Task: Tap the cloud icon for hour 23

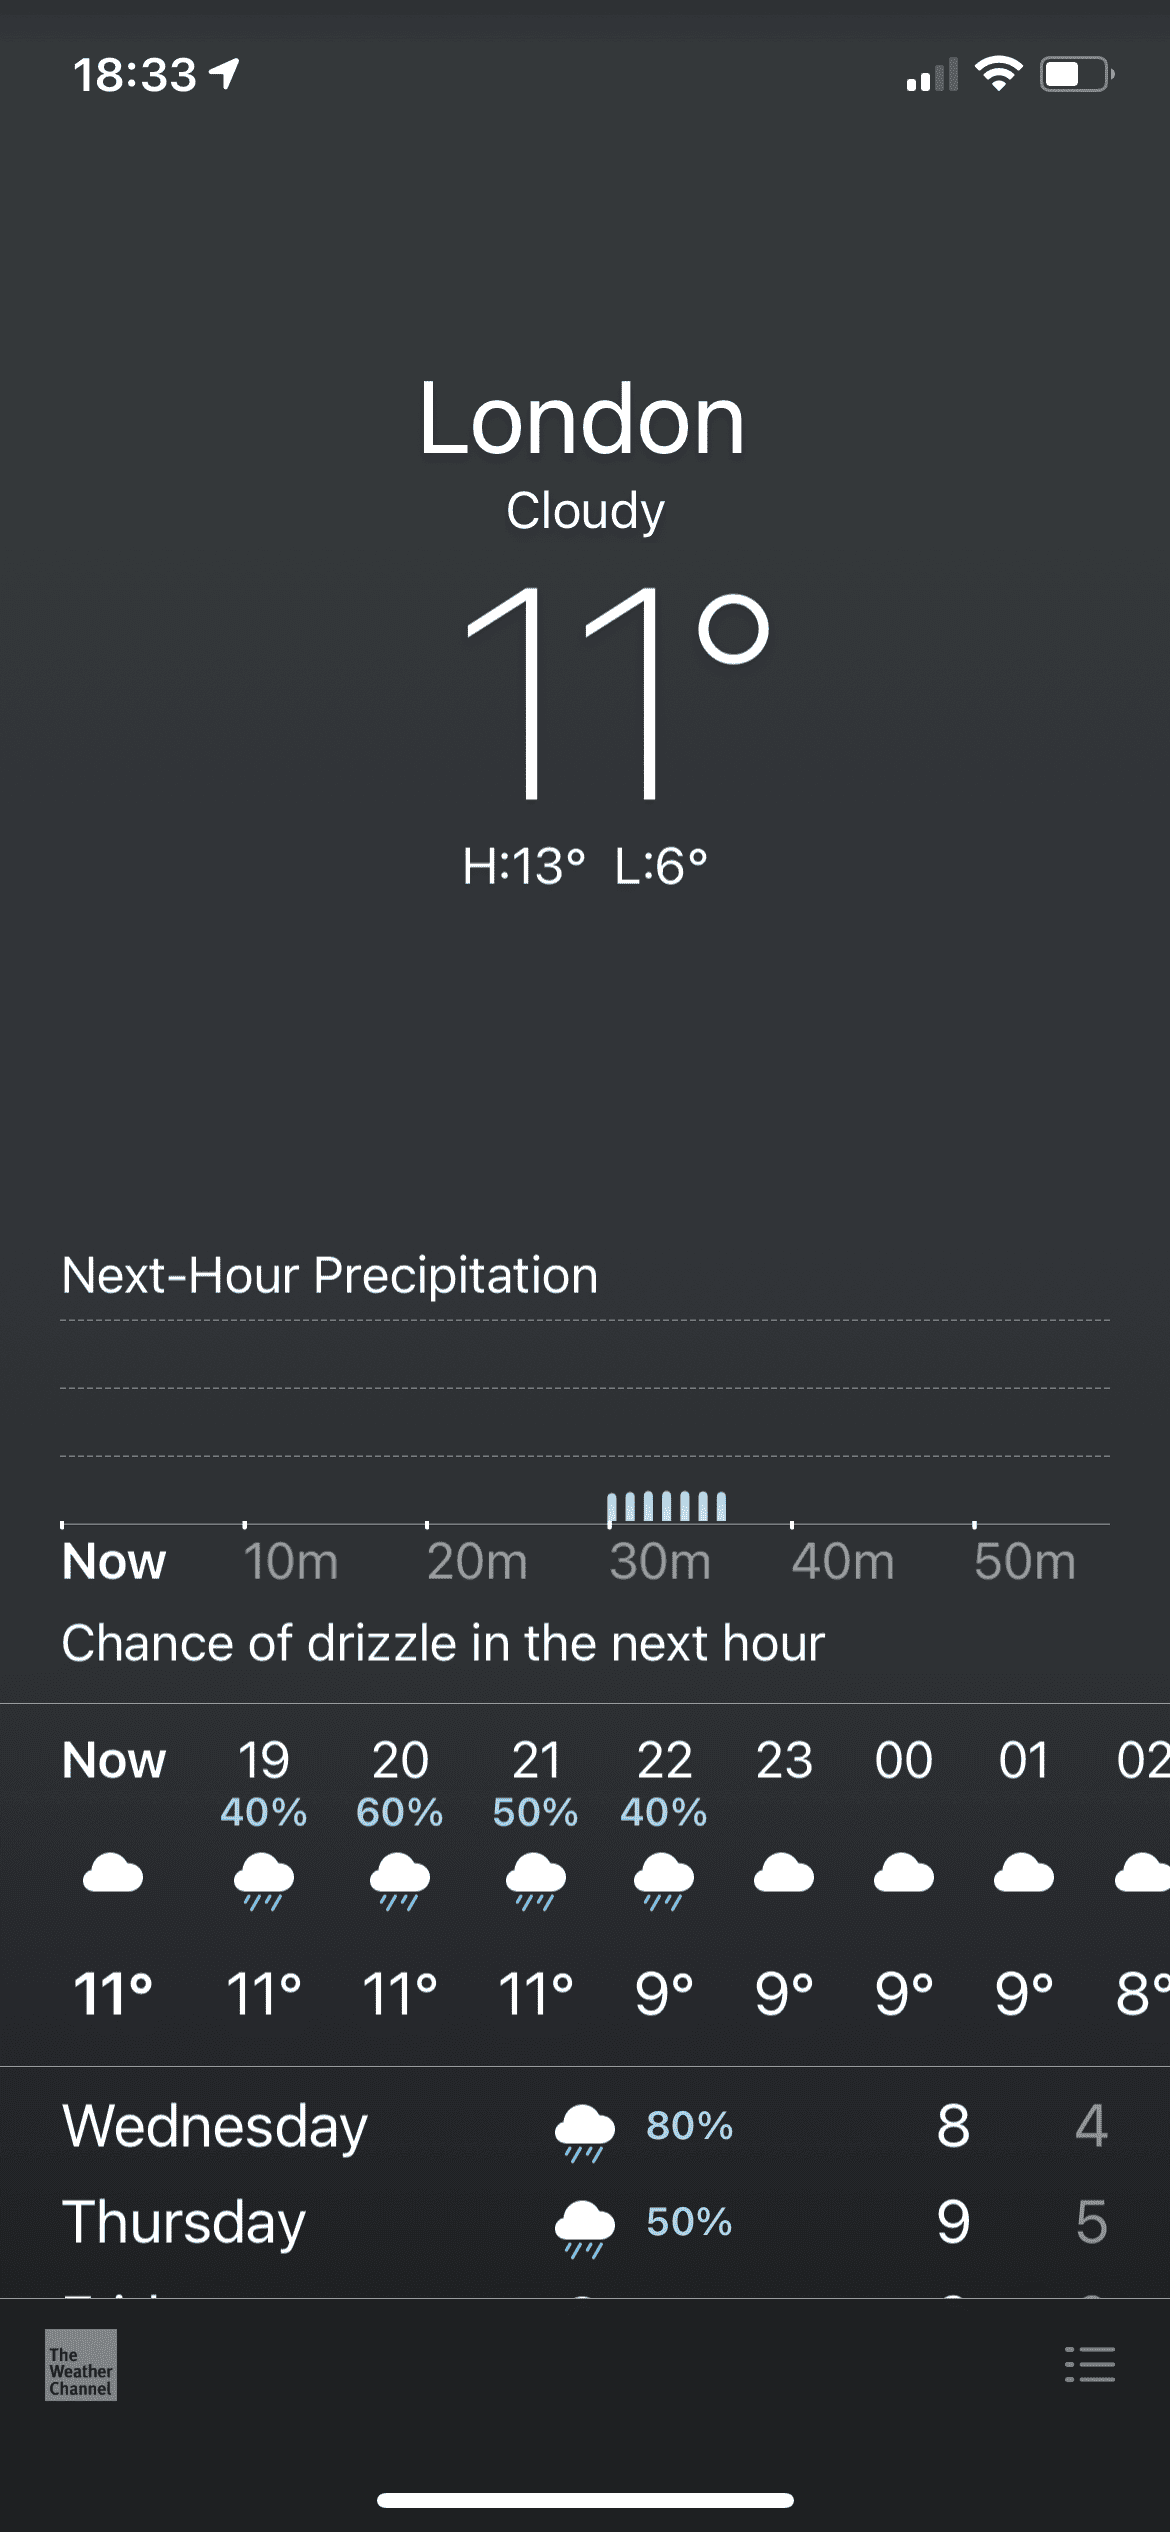Action: pos(784,1873)
